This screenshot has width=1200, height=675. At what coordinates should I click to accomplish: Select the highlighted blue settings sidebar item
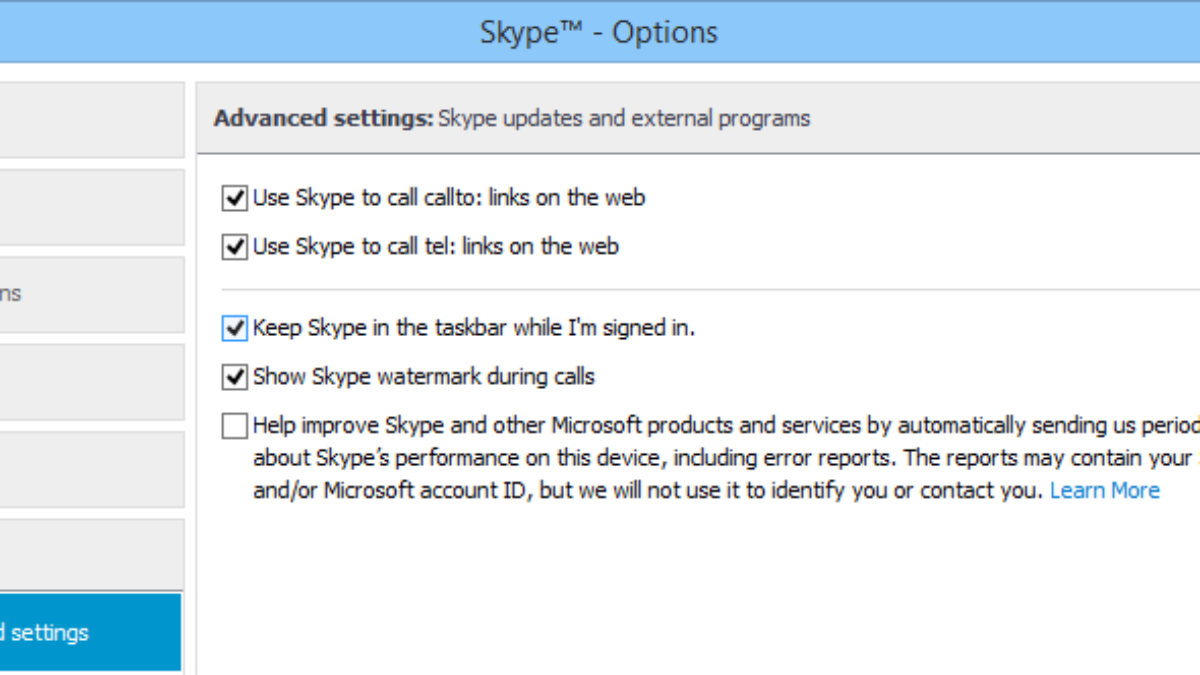click(x=90, y=632)
